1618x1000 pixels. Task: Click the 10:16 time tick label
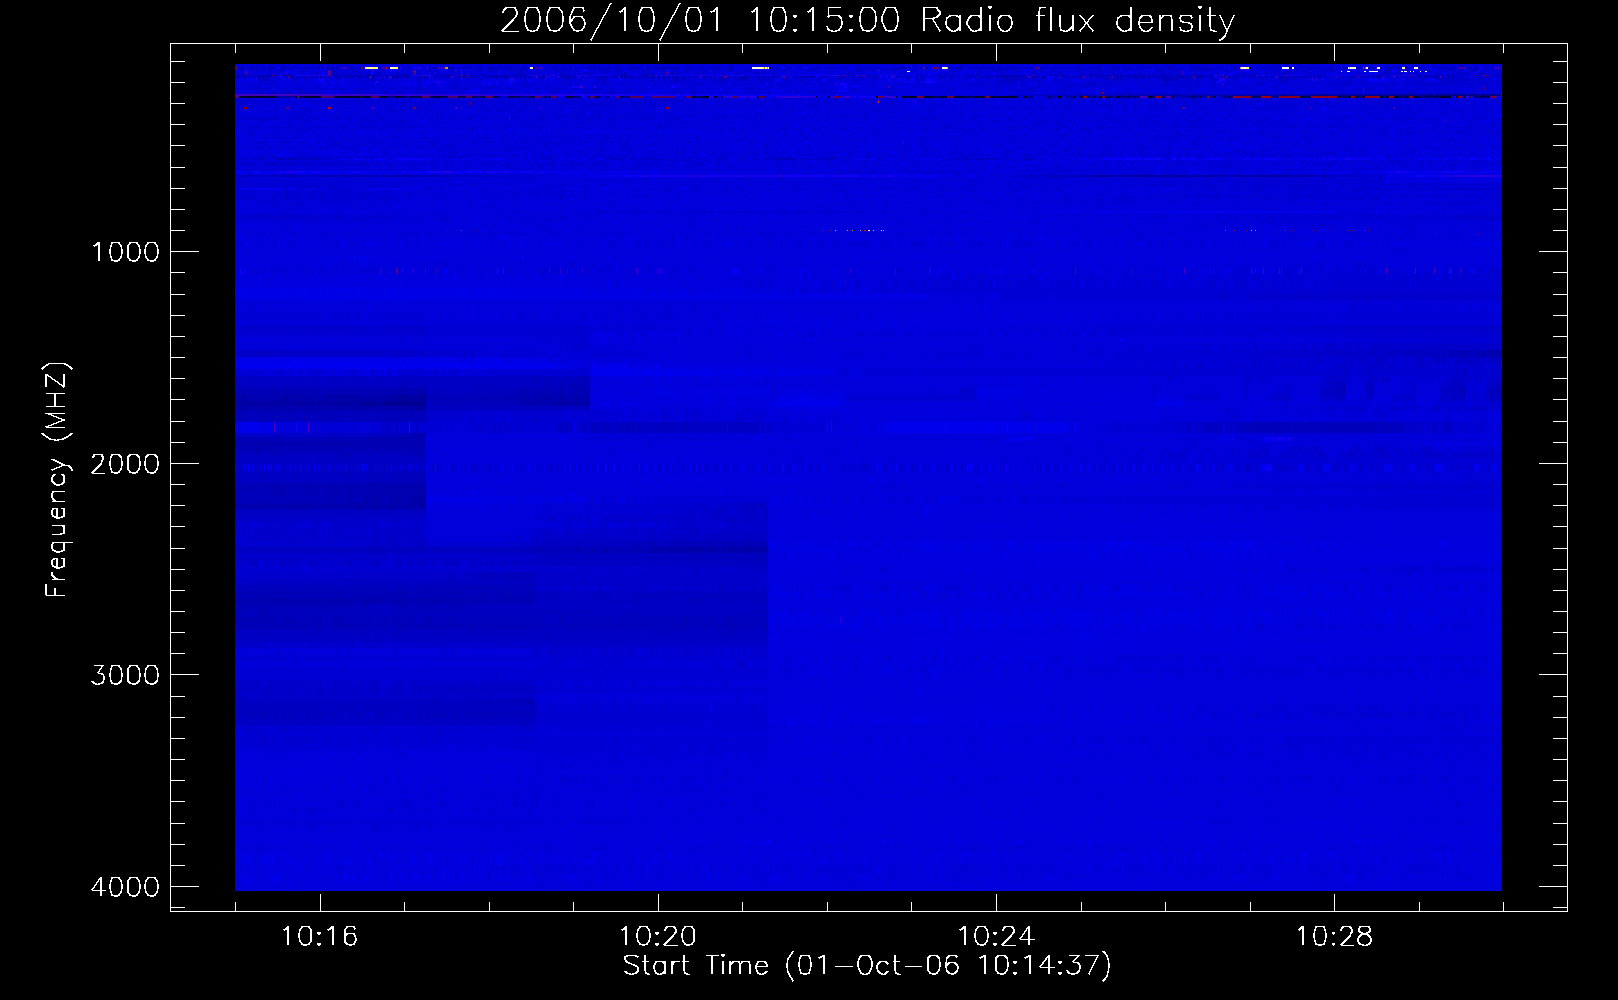point(319,937)
